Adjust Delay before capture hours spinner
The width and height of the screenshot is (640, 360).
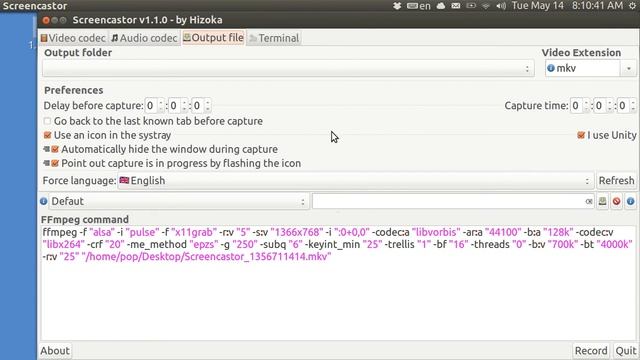(155, 106)
